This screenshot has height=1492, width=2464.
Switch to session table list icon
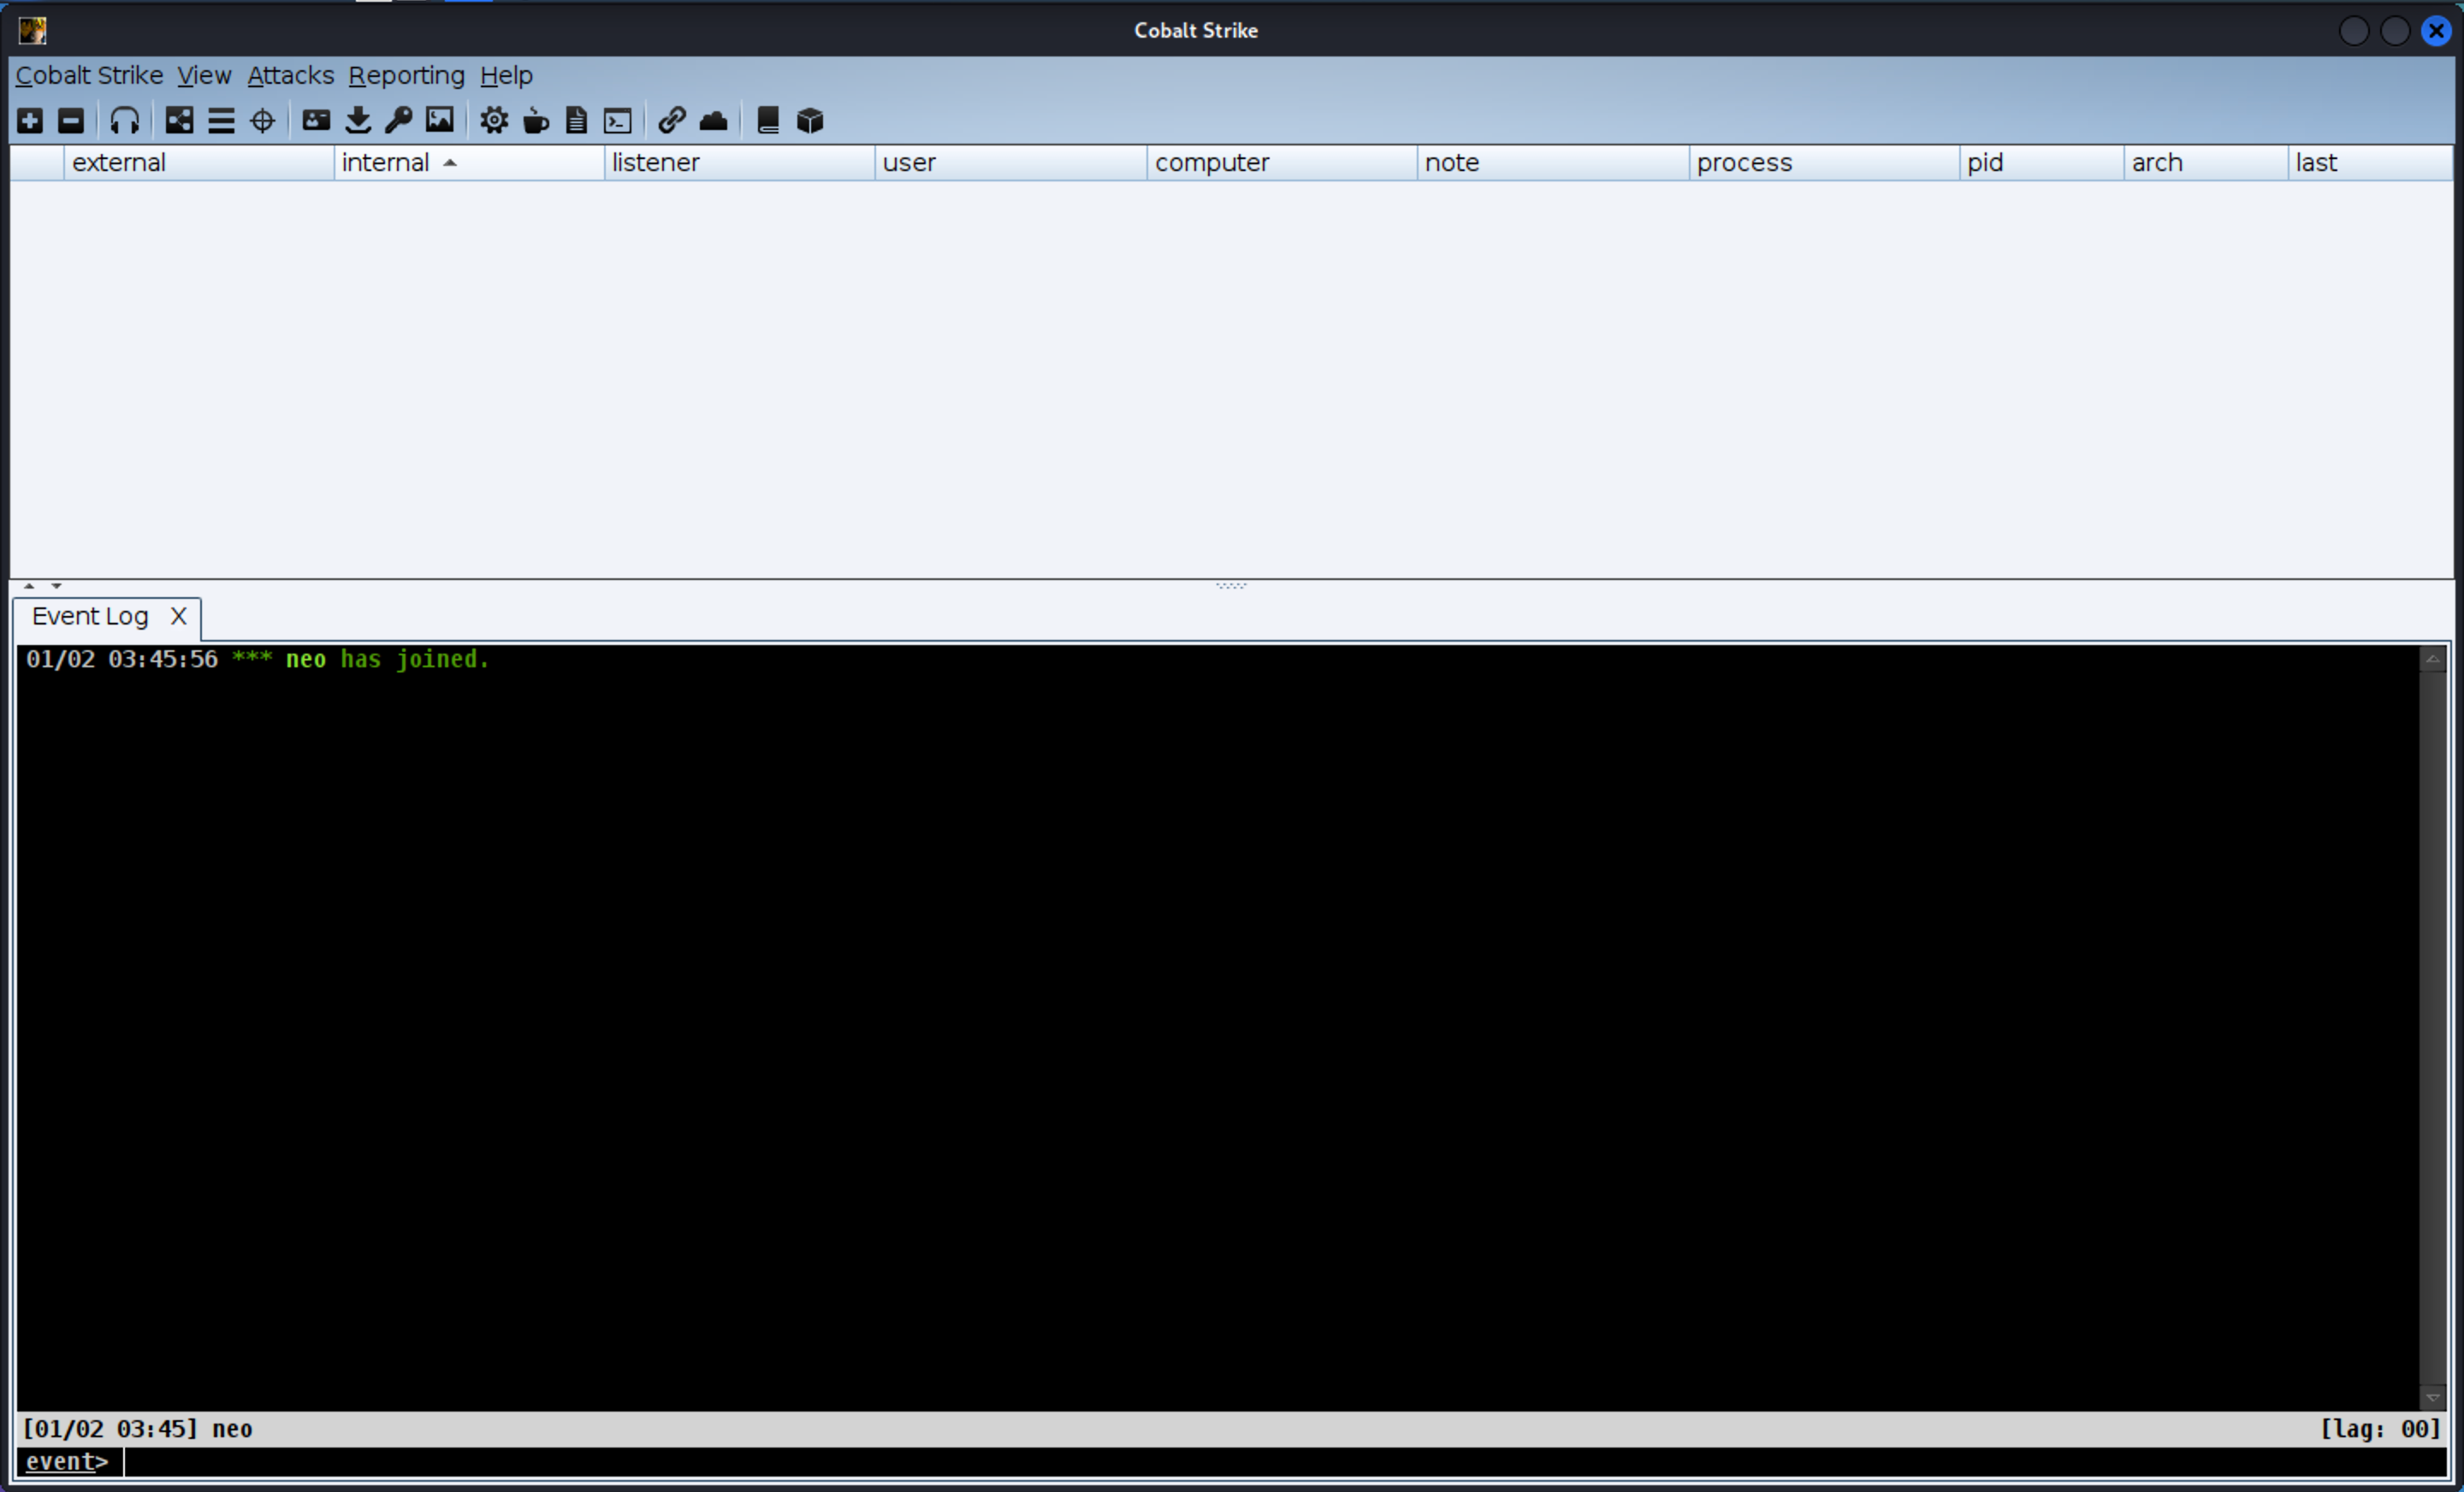pos(221,121)
